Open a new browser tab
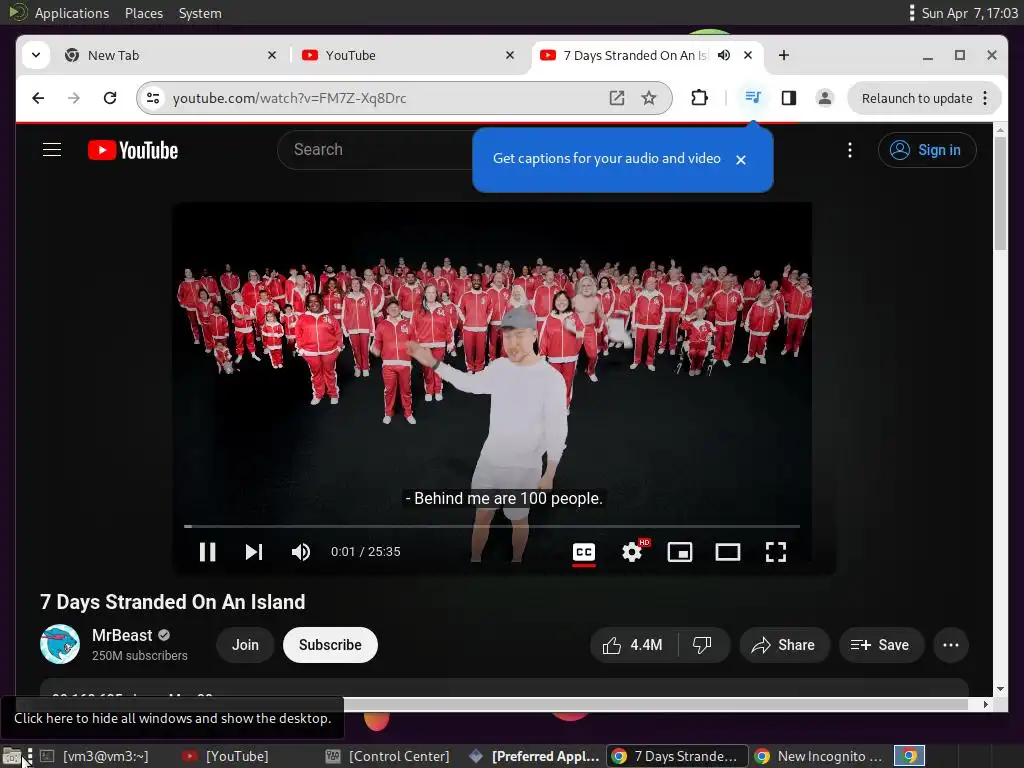 tap(784, 56)
